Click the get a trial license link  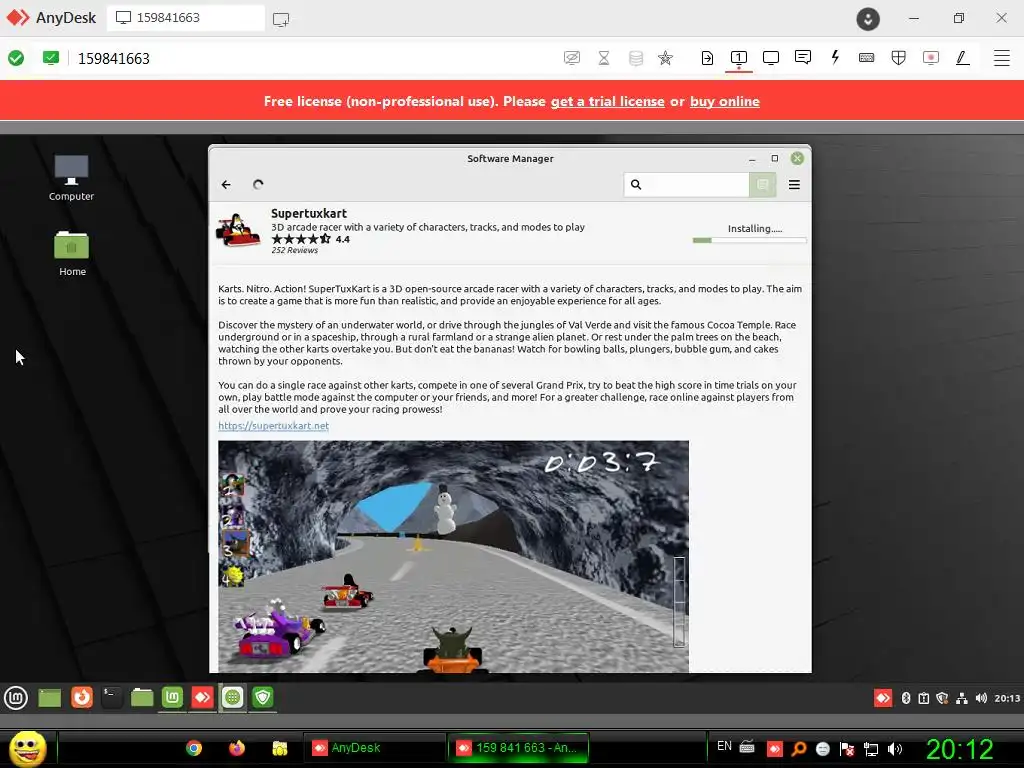607,101
